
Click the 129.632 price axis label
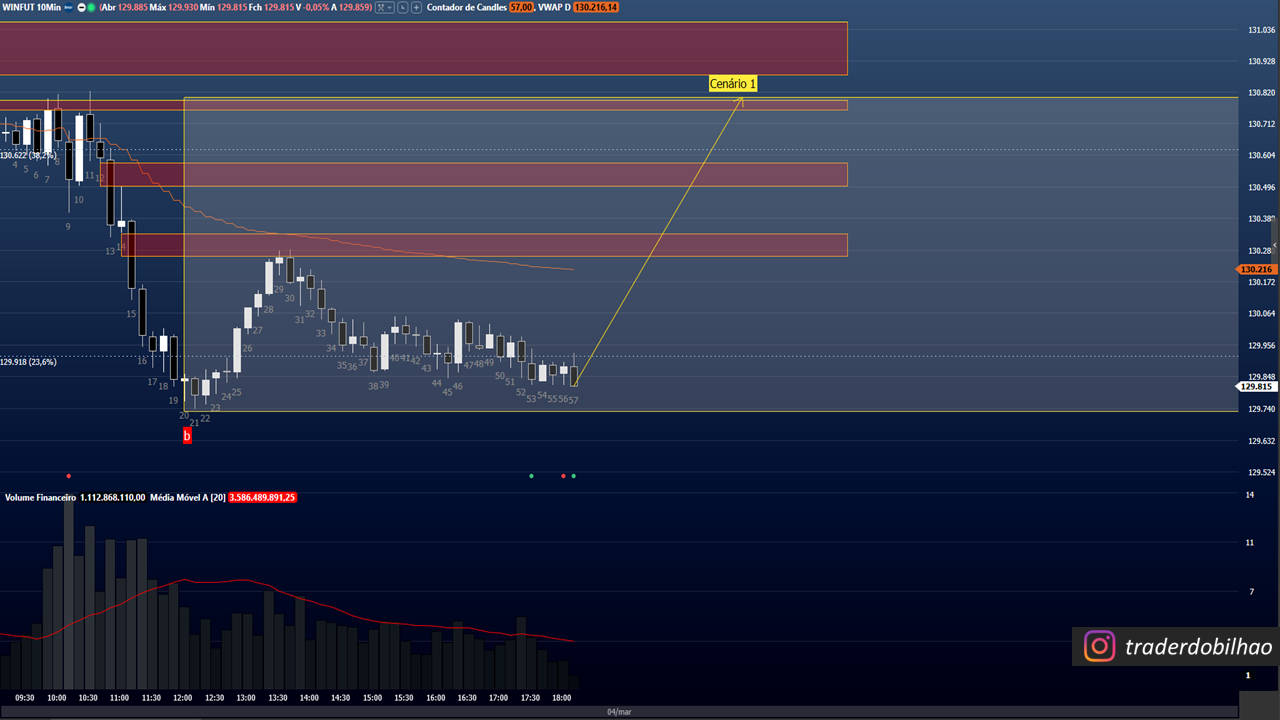pyautogui.click(x=1261, y=441)
